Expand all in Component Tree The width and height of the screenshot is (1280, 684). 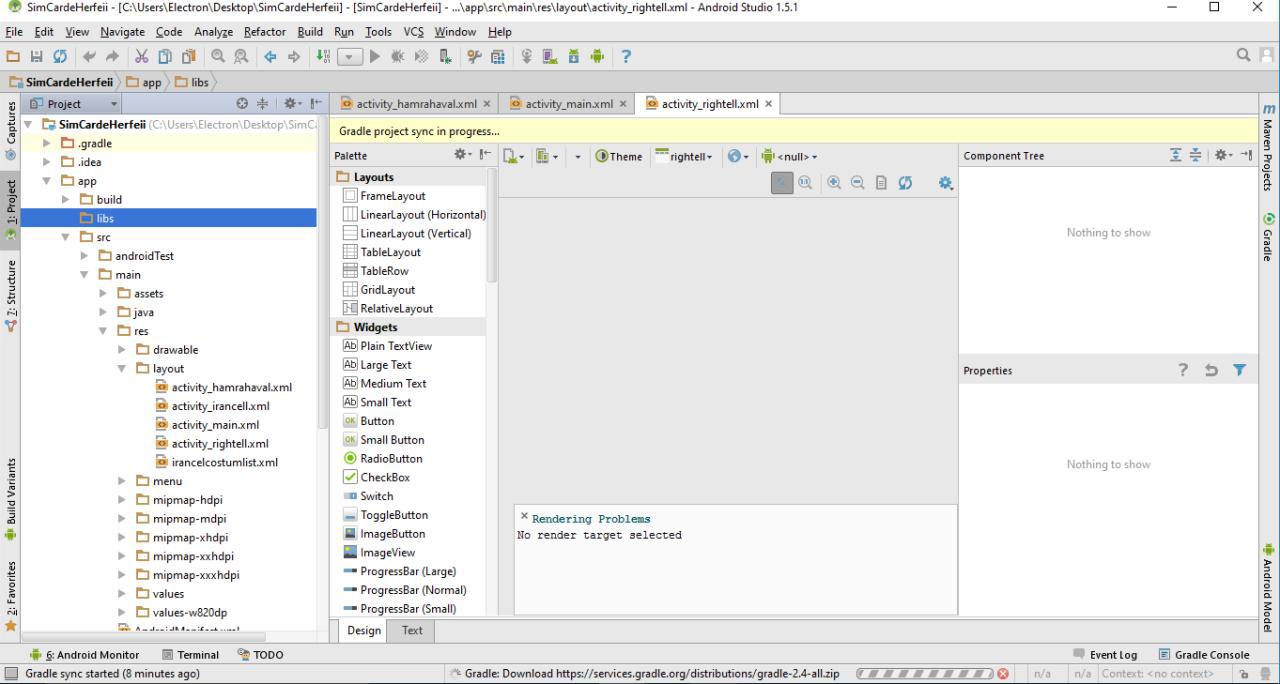(1175, 155)
